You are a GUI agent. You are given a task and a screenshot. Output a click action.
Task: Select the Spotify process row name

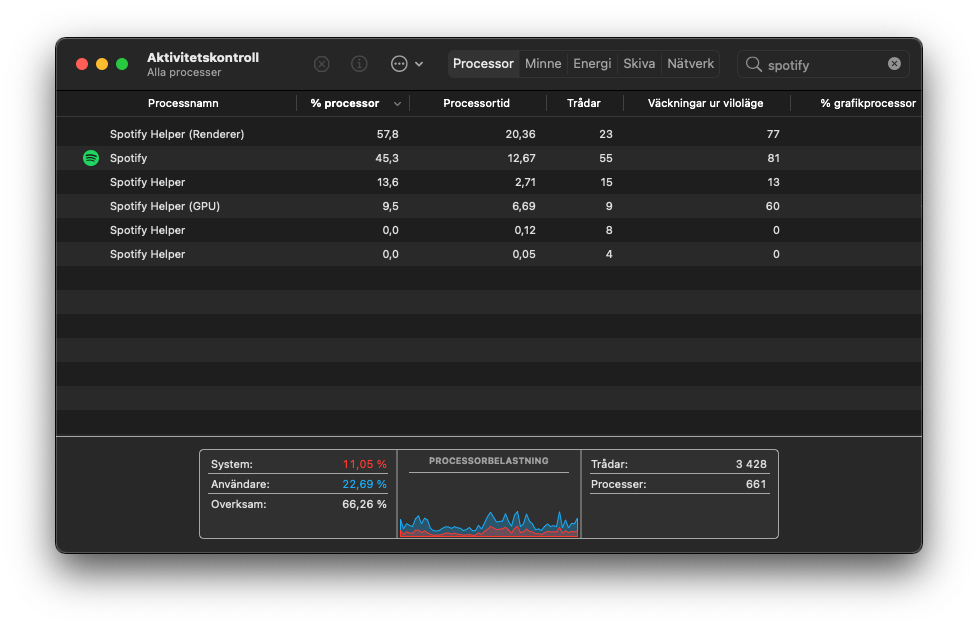pos(128,158)
